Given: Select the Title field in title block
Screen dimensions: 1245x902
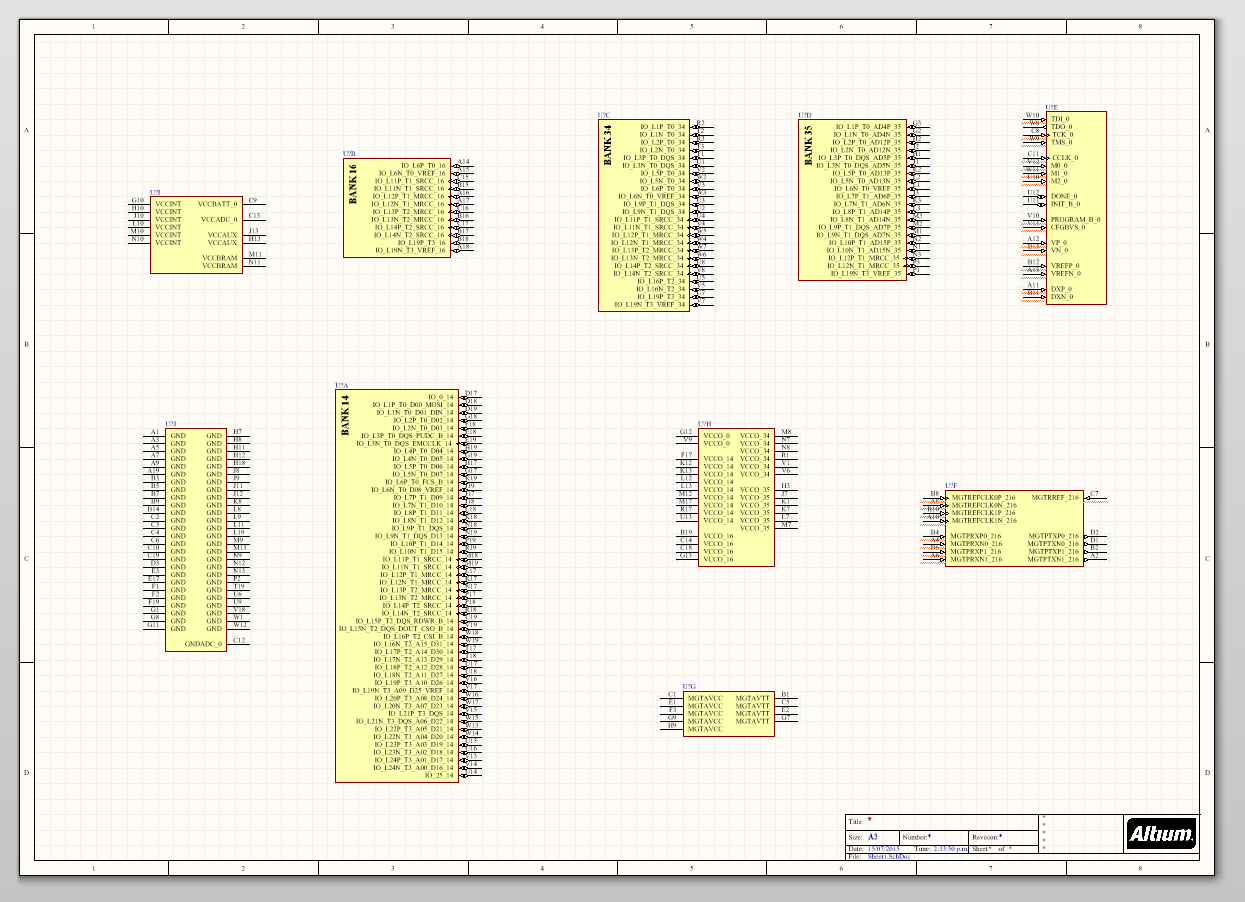Looking at the screenshot, I should click(856, 821).
